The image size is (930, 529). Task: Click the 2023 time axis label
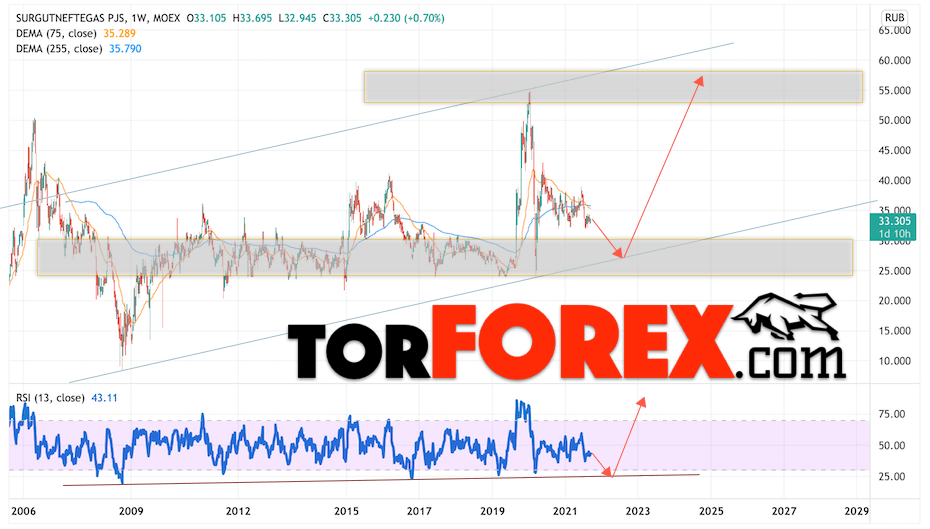click(x=638, y=511)
